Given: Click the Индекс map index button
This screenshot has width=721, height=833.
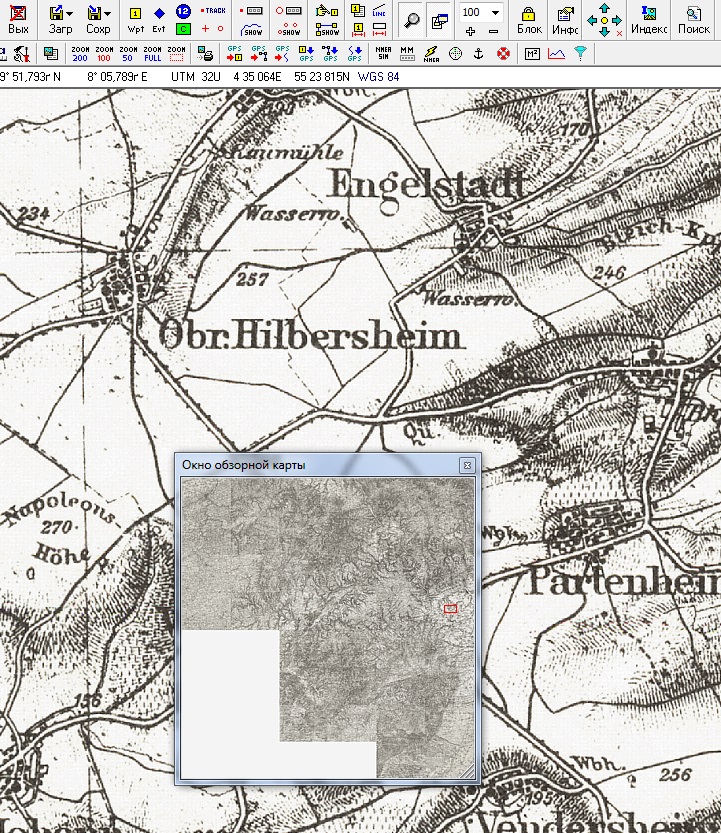Looking at the screenshot, I should point(649,18).
